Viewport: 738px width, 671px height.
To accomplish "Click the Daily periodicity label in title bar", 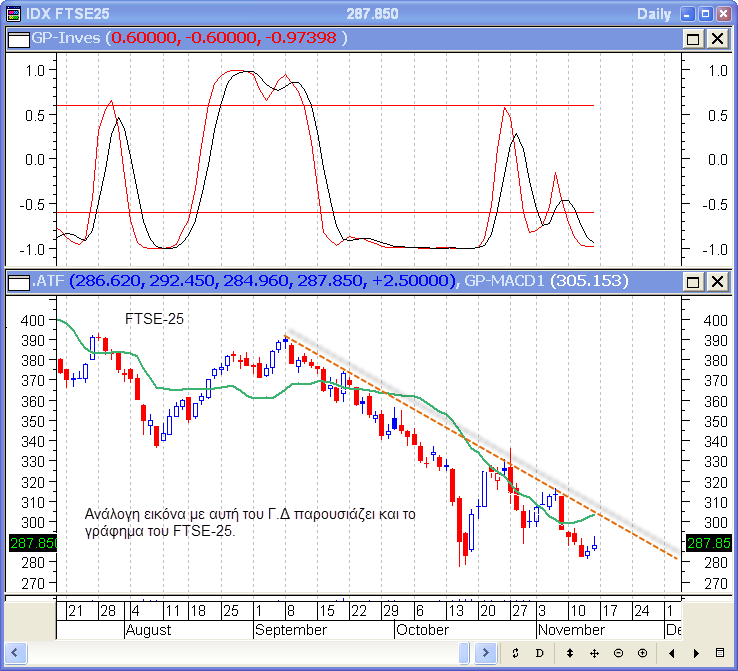I will [654, 13].
